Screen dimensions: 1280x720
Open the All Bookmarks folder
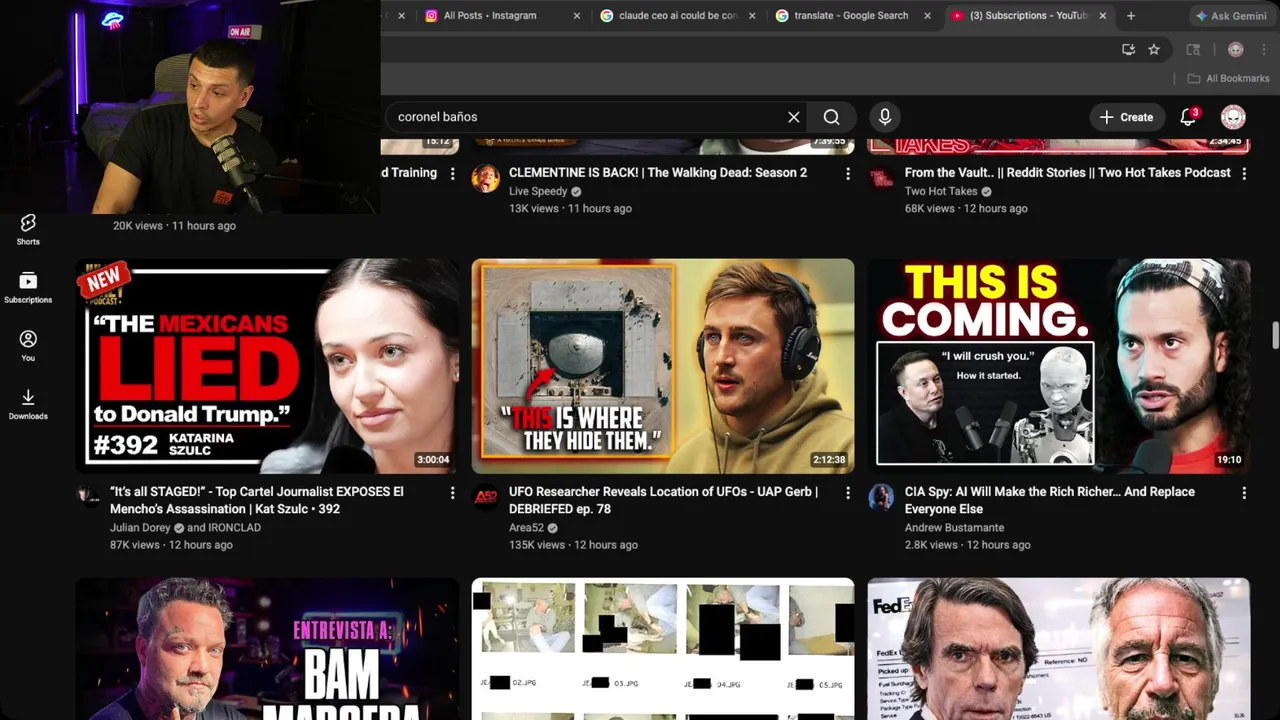[x=1228, y=78]
